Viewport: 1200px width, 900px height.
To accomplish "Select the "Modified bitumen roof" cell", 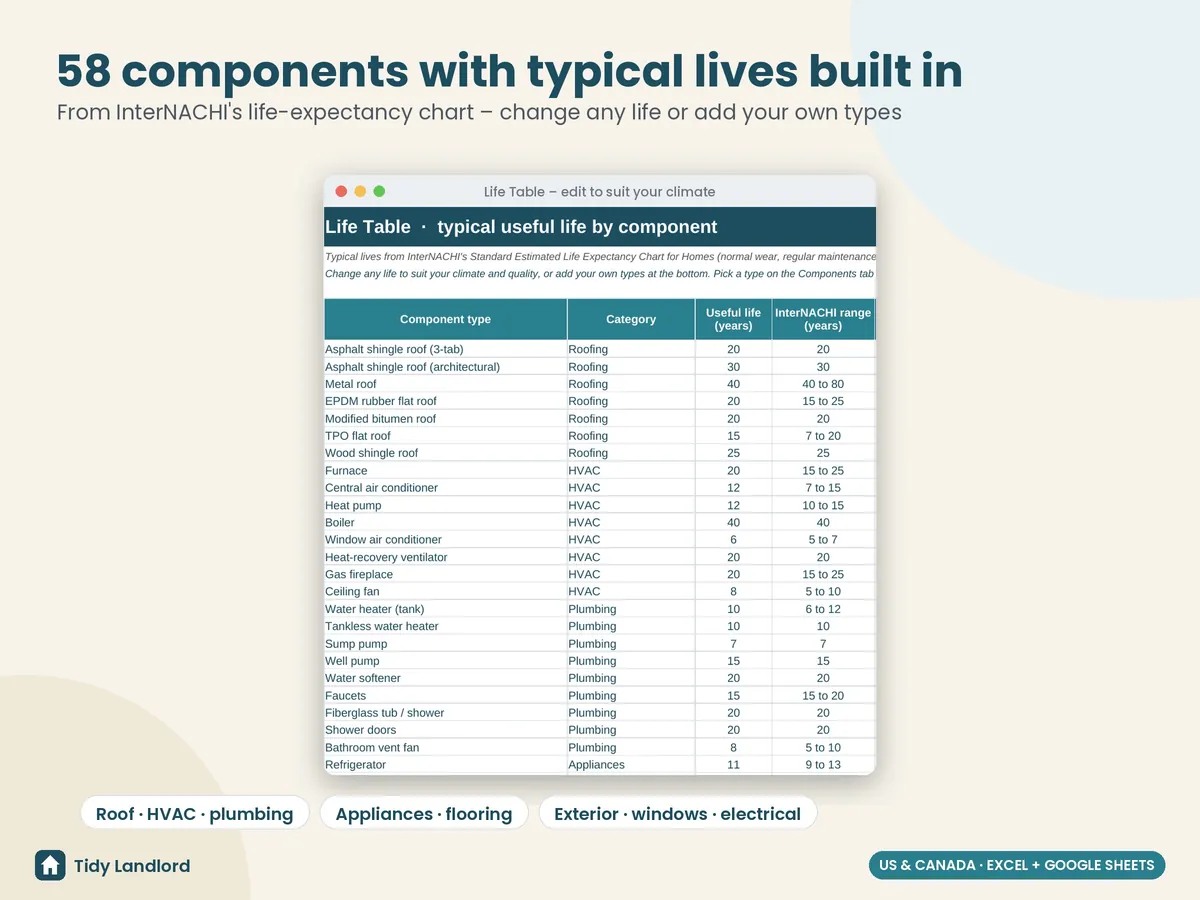I will click(446, 418).
